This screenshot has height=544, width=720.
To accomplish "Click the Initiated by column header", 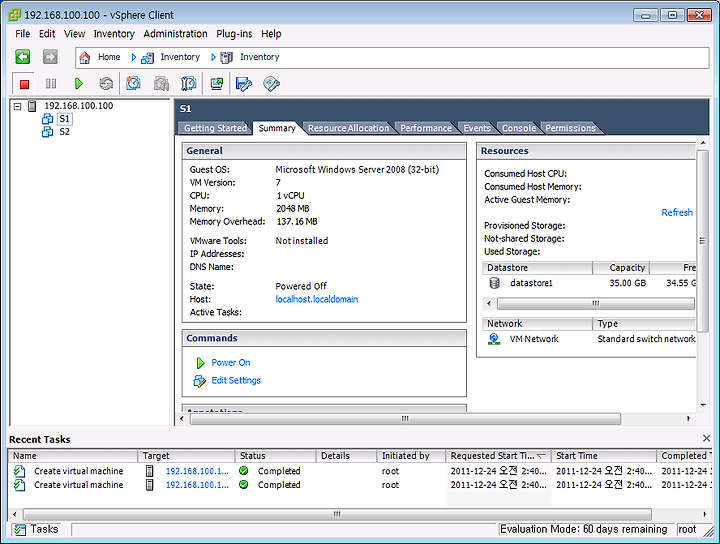I will [x=411, y=456].
